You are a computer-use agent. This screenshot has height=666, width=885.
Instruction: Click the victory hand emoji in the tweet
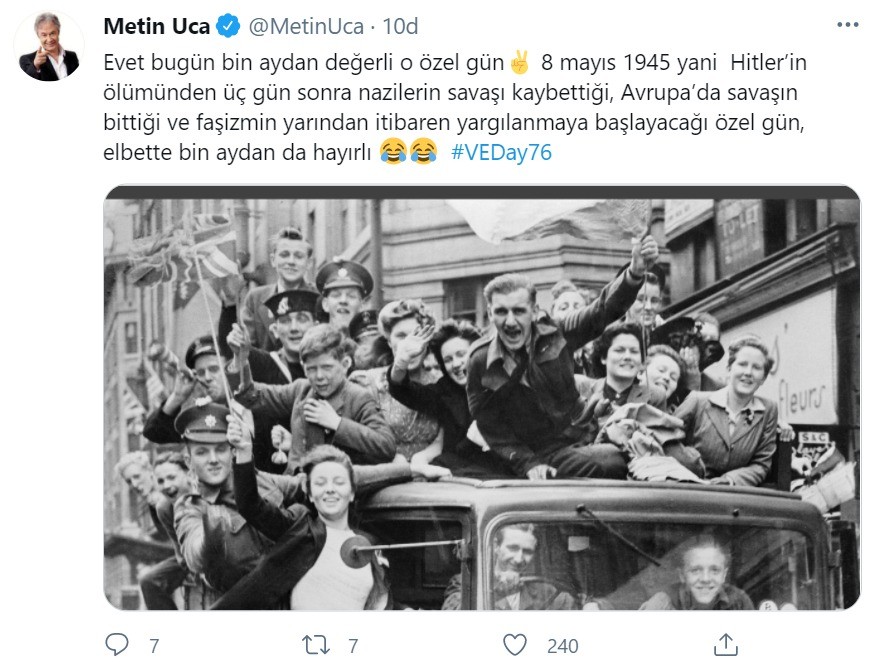click(519, 62)
